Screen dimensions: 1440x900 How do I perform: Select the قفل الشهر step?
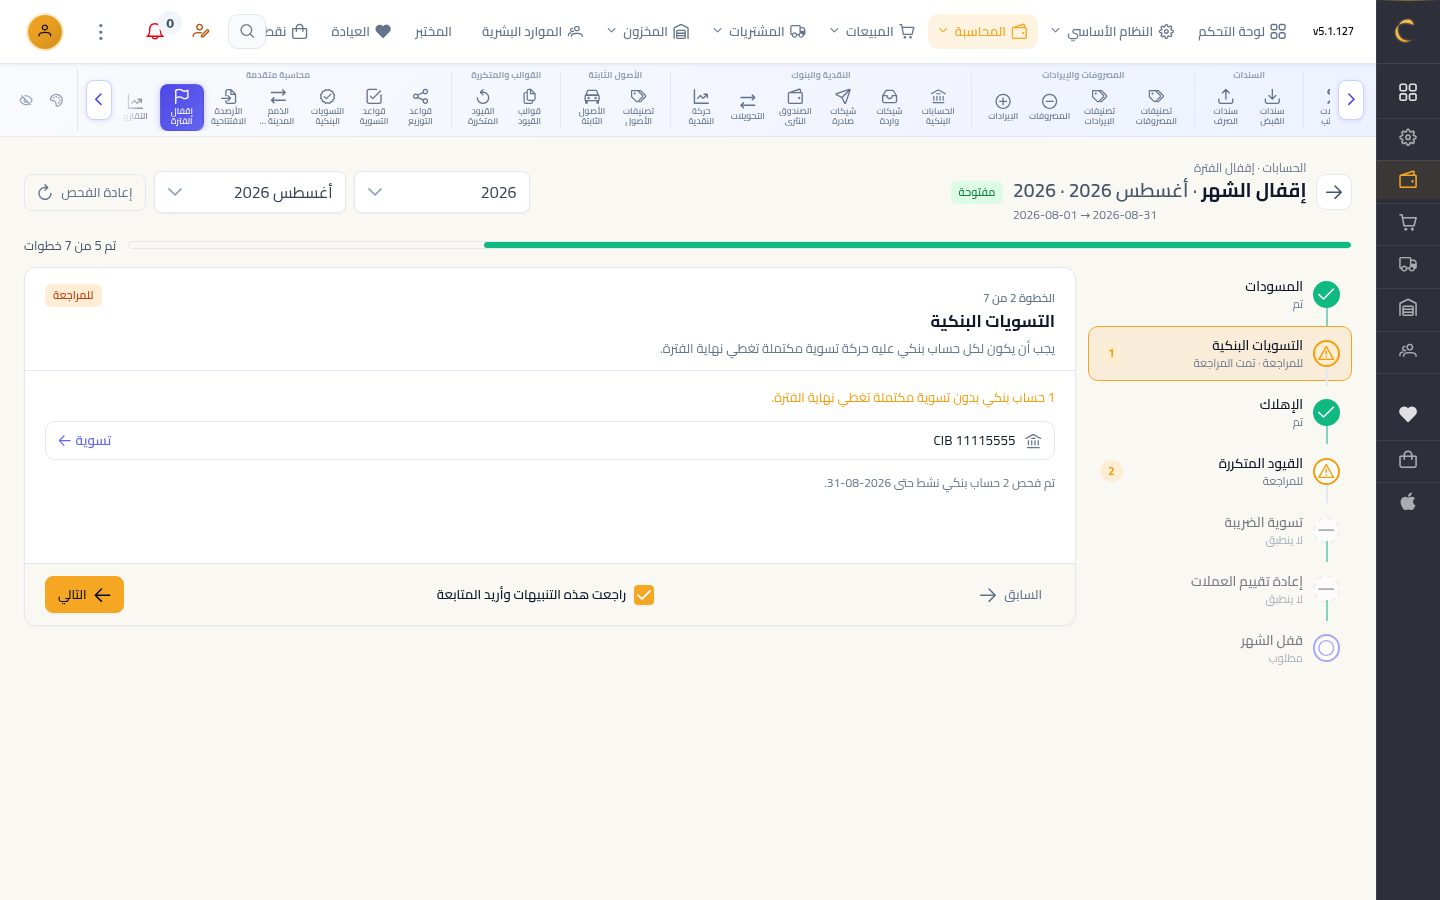coord(1220,648)
